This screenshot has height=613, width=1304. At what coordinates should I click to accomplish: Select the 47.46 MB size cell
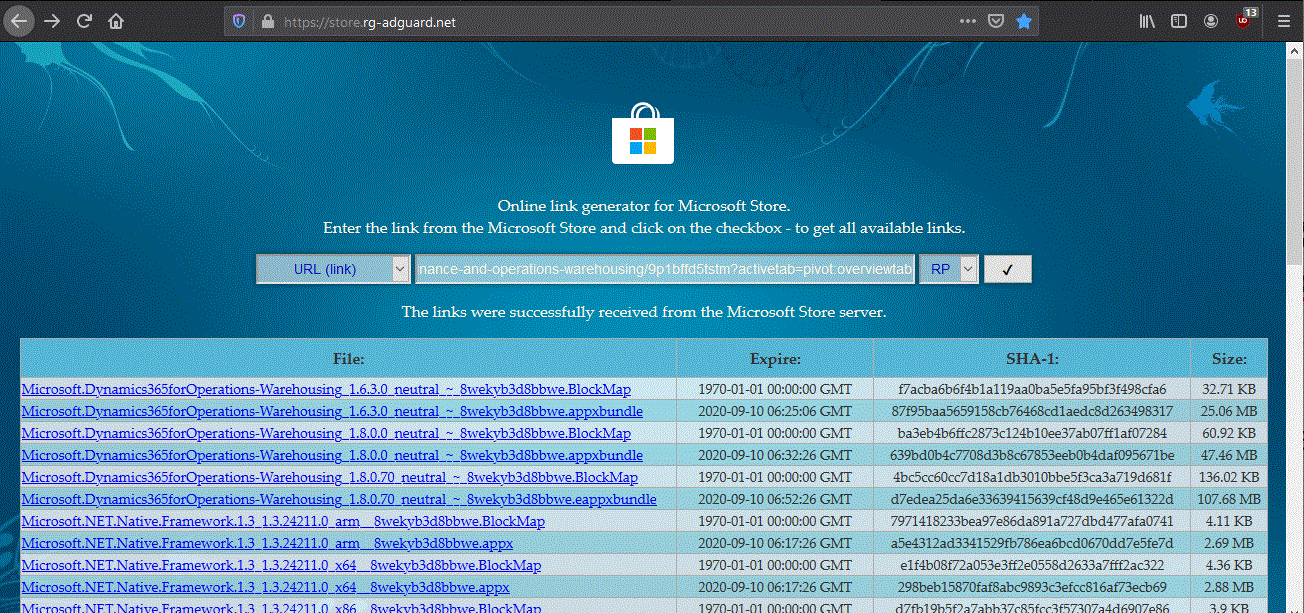point(1229,455)
